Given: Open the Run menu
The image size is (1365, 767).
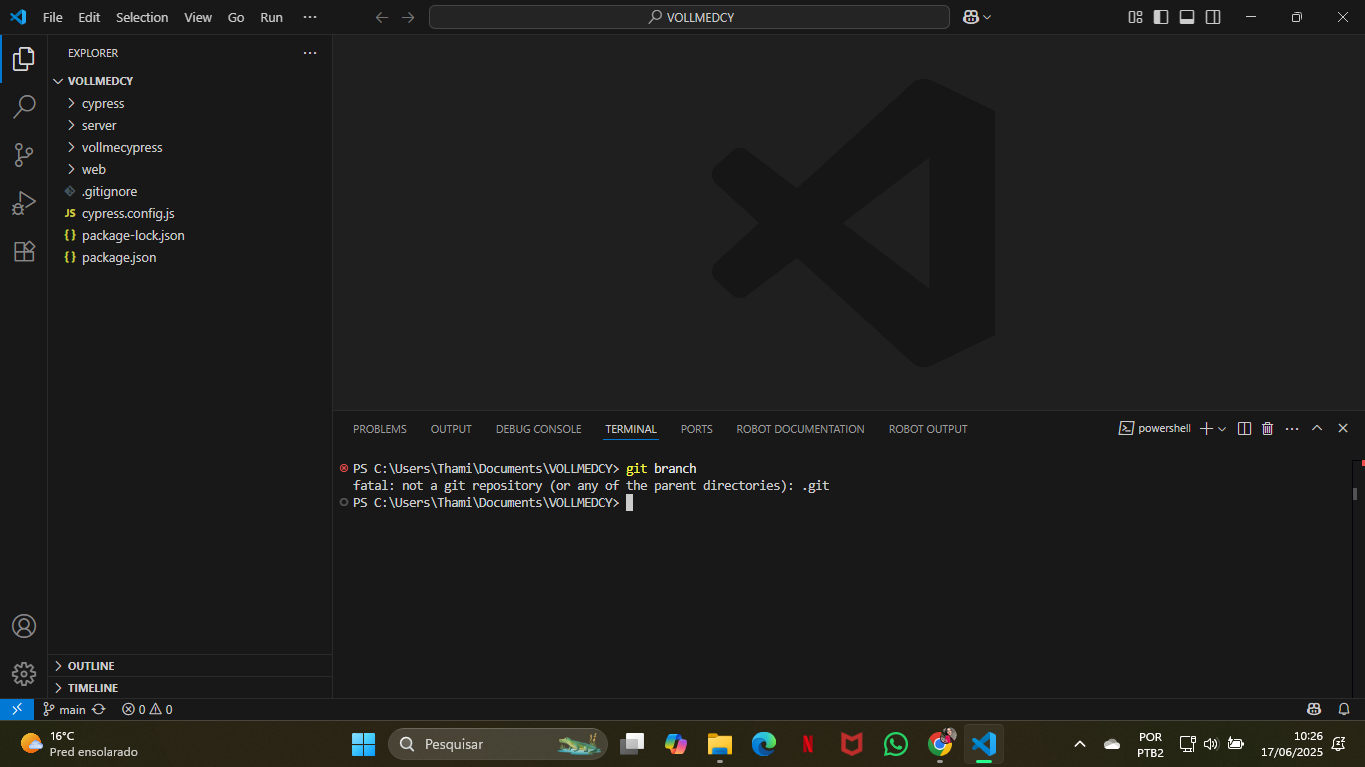Looking at the screenshot, I should [x=271, y=17].
